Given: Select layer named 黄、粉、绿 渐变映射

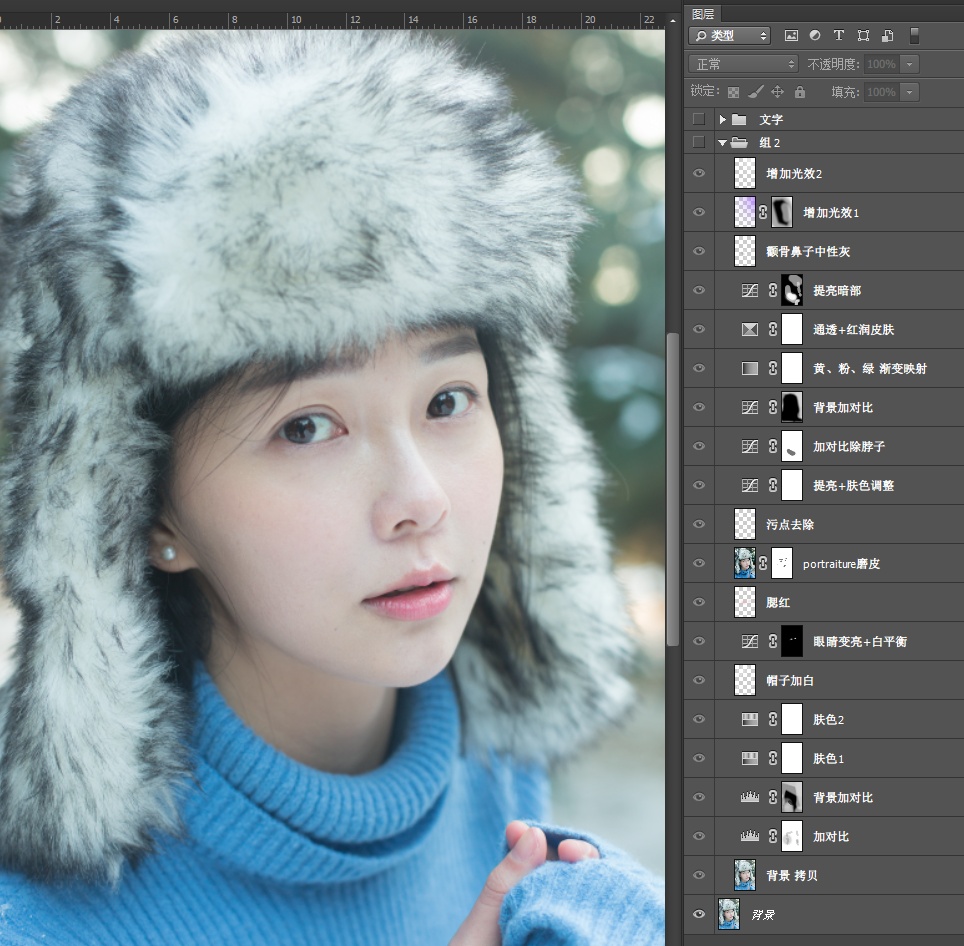Looking at the screenshot, I should click(x=869, y=368).
